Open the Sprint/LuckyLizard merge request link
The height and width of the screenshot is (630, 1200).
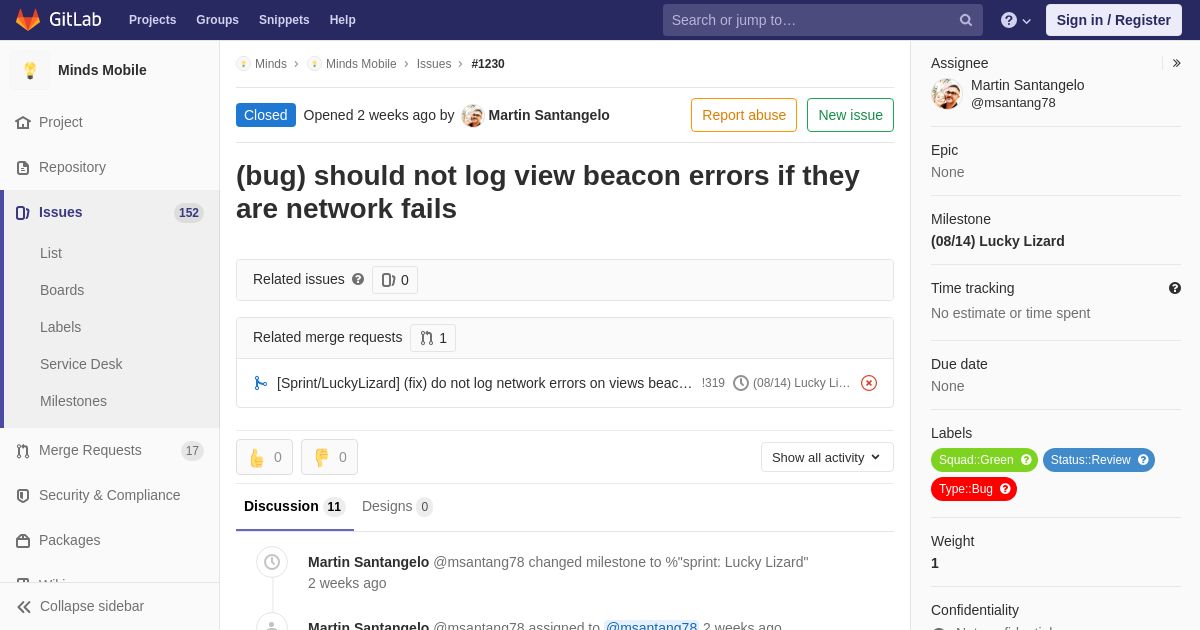pos(484,383)
